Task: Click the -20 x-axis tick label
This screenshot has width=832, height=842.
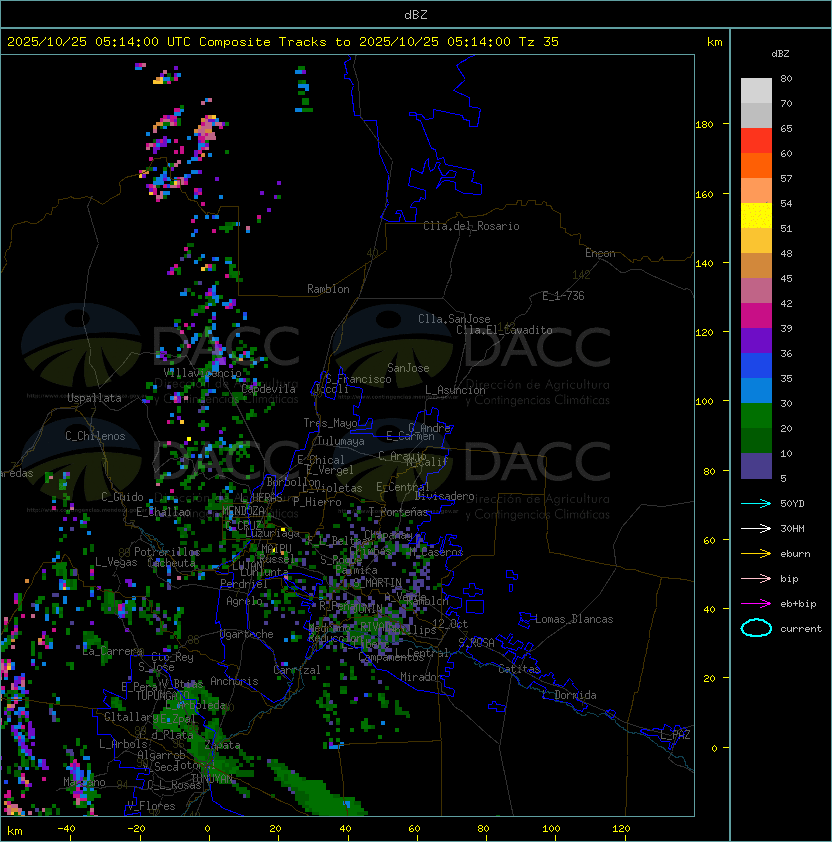Action: (x=136, y=829)
